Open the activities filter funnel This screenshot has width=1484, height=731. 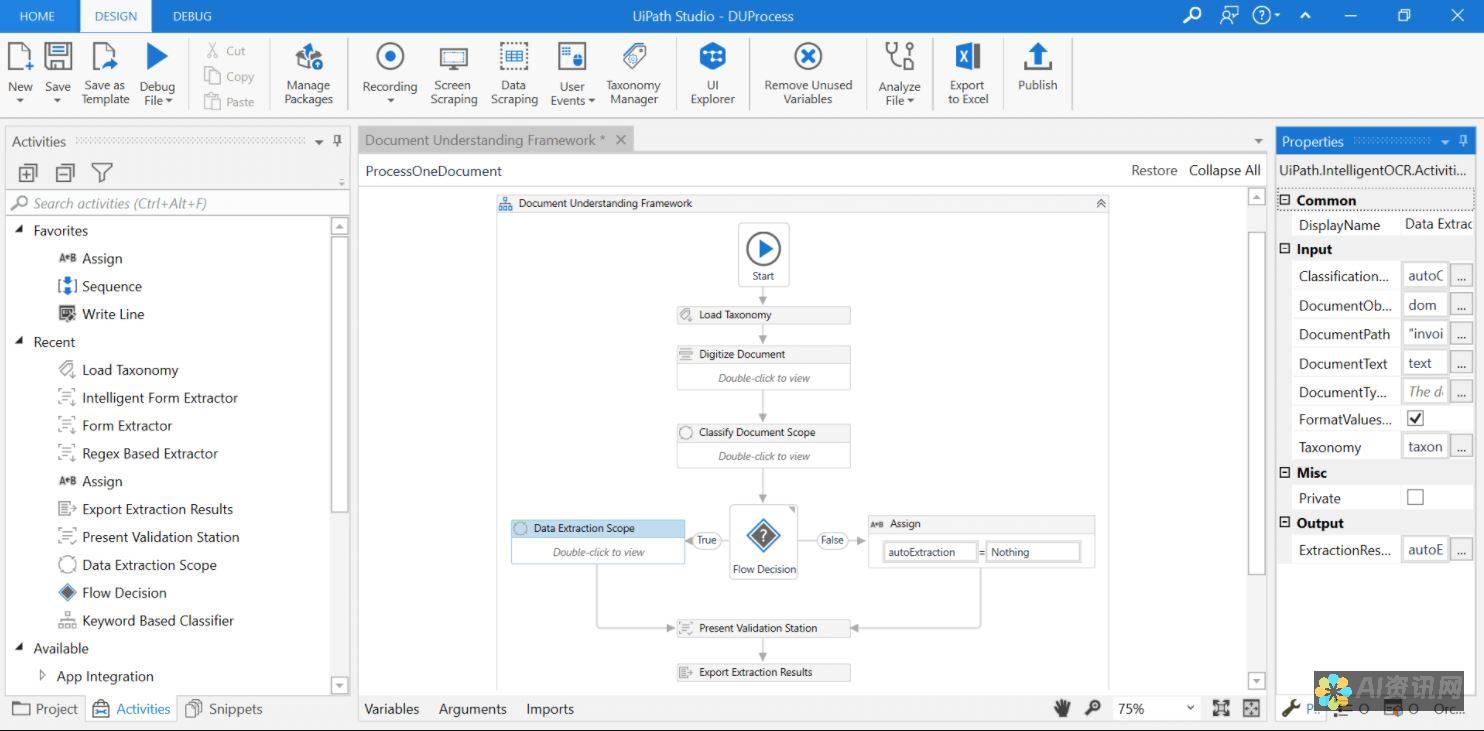tap(102, 172)
